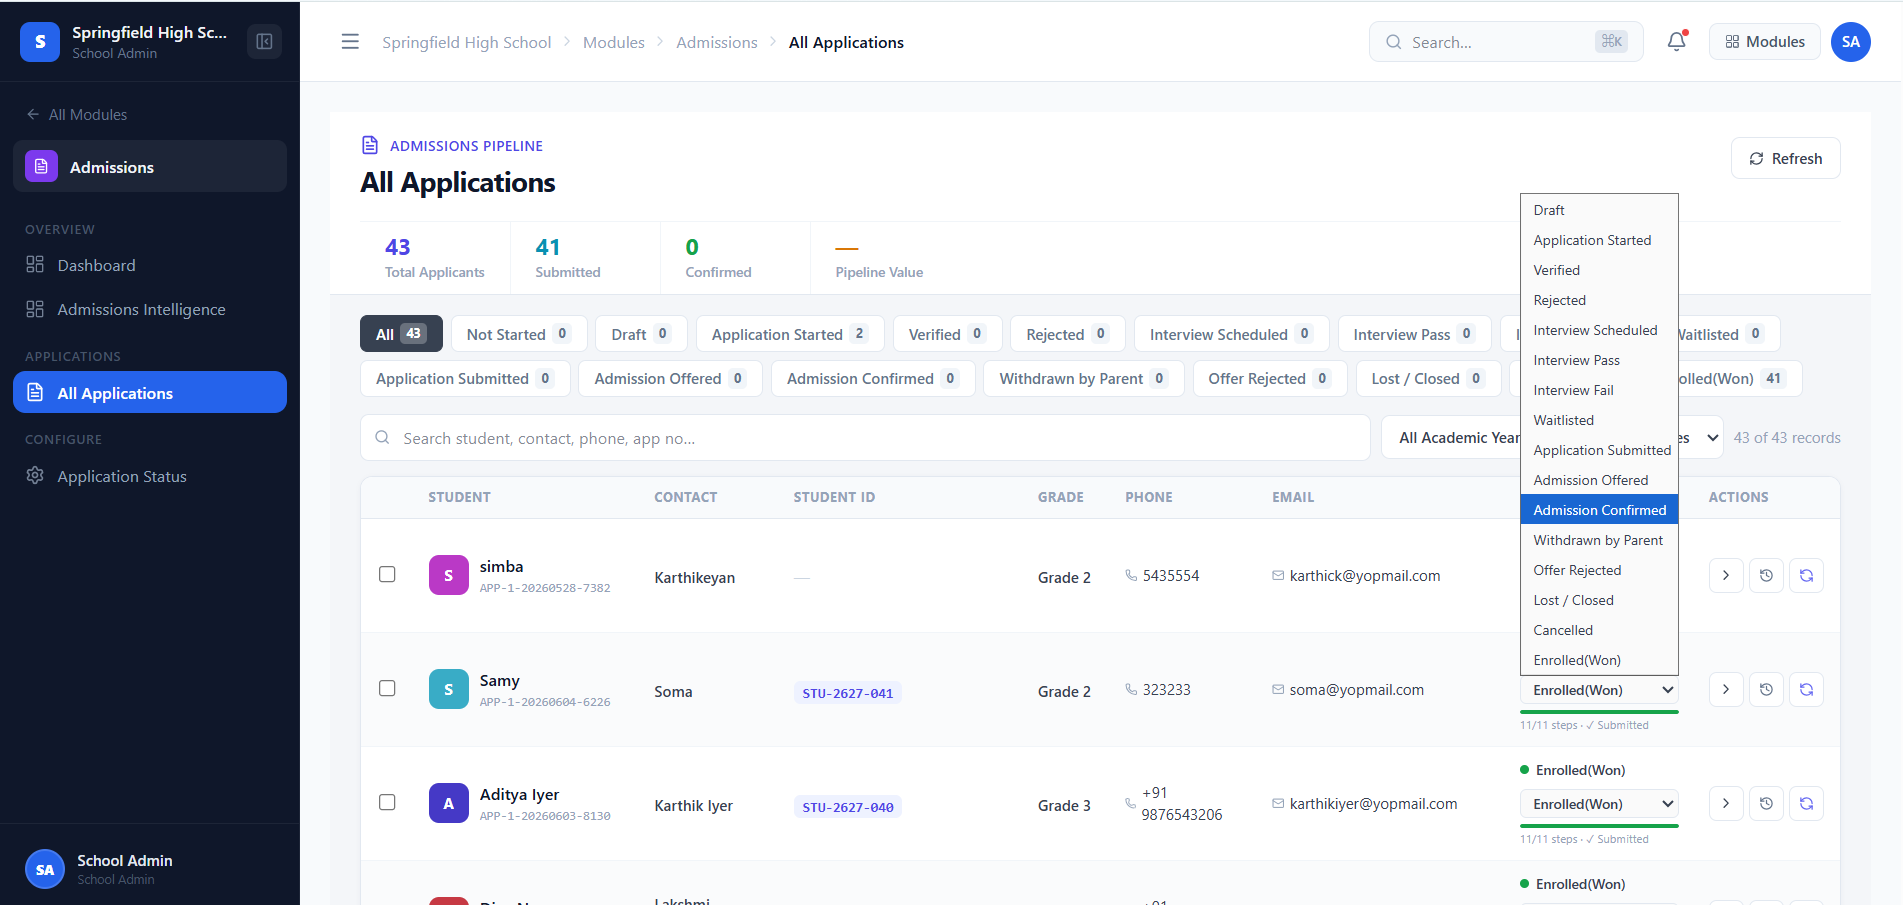Select checkbox for Aditya Iyer row

[x=387, y=802]
